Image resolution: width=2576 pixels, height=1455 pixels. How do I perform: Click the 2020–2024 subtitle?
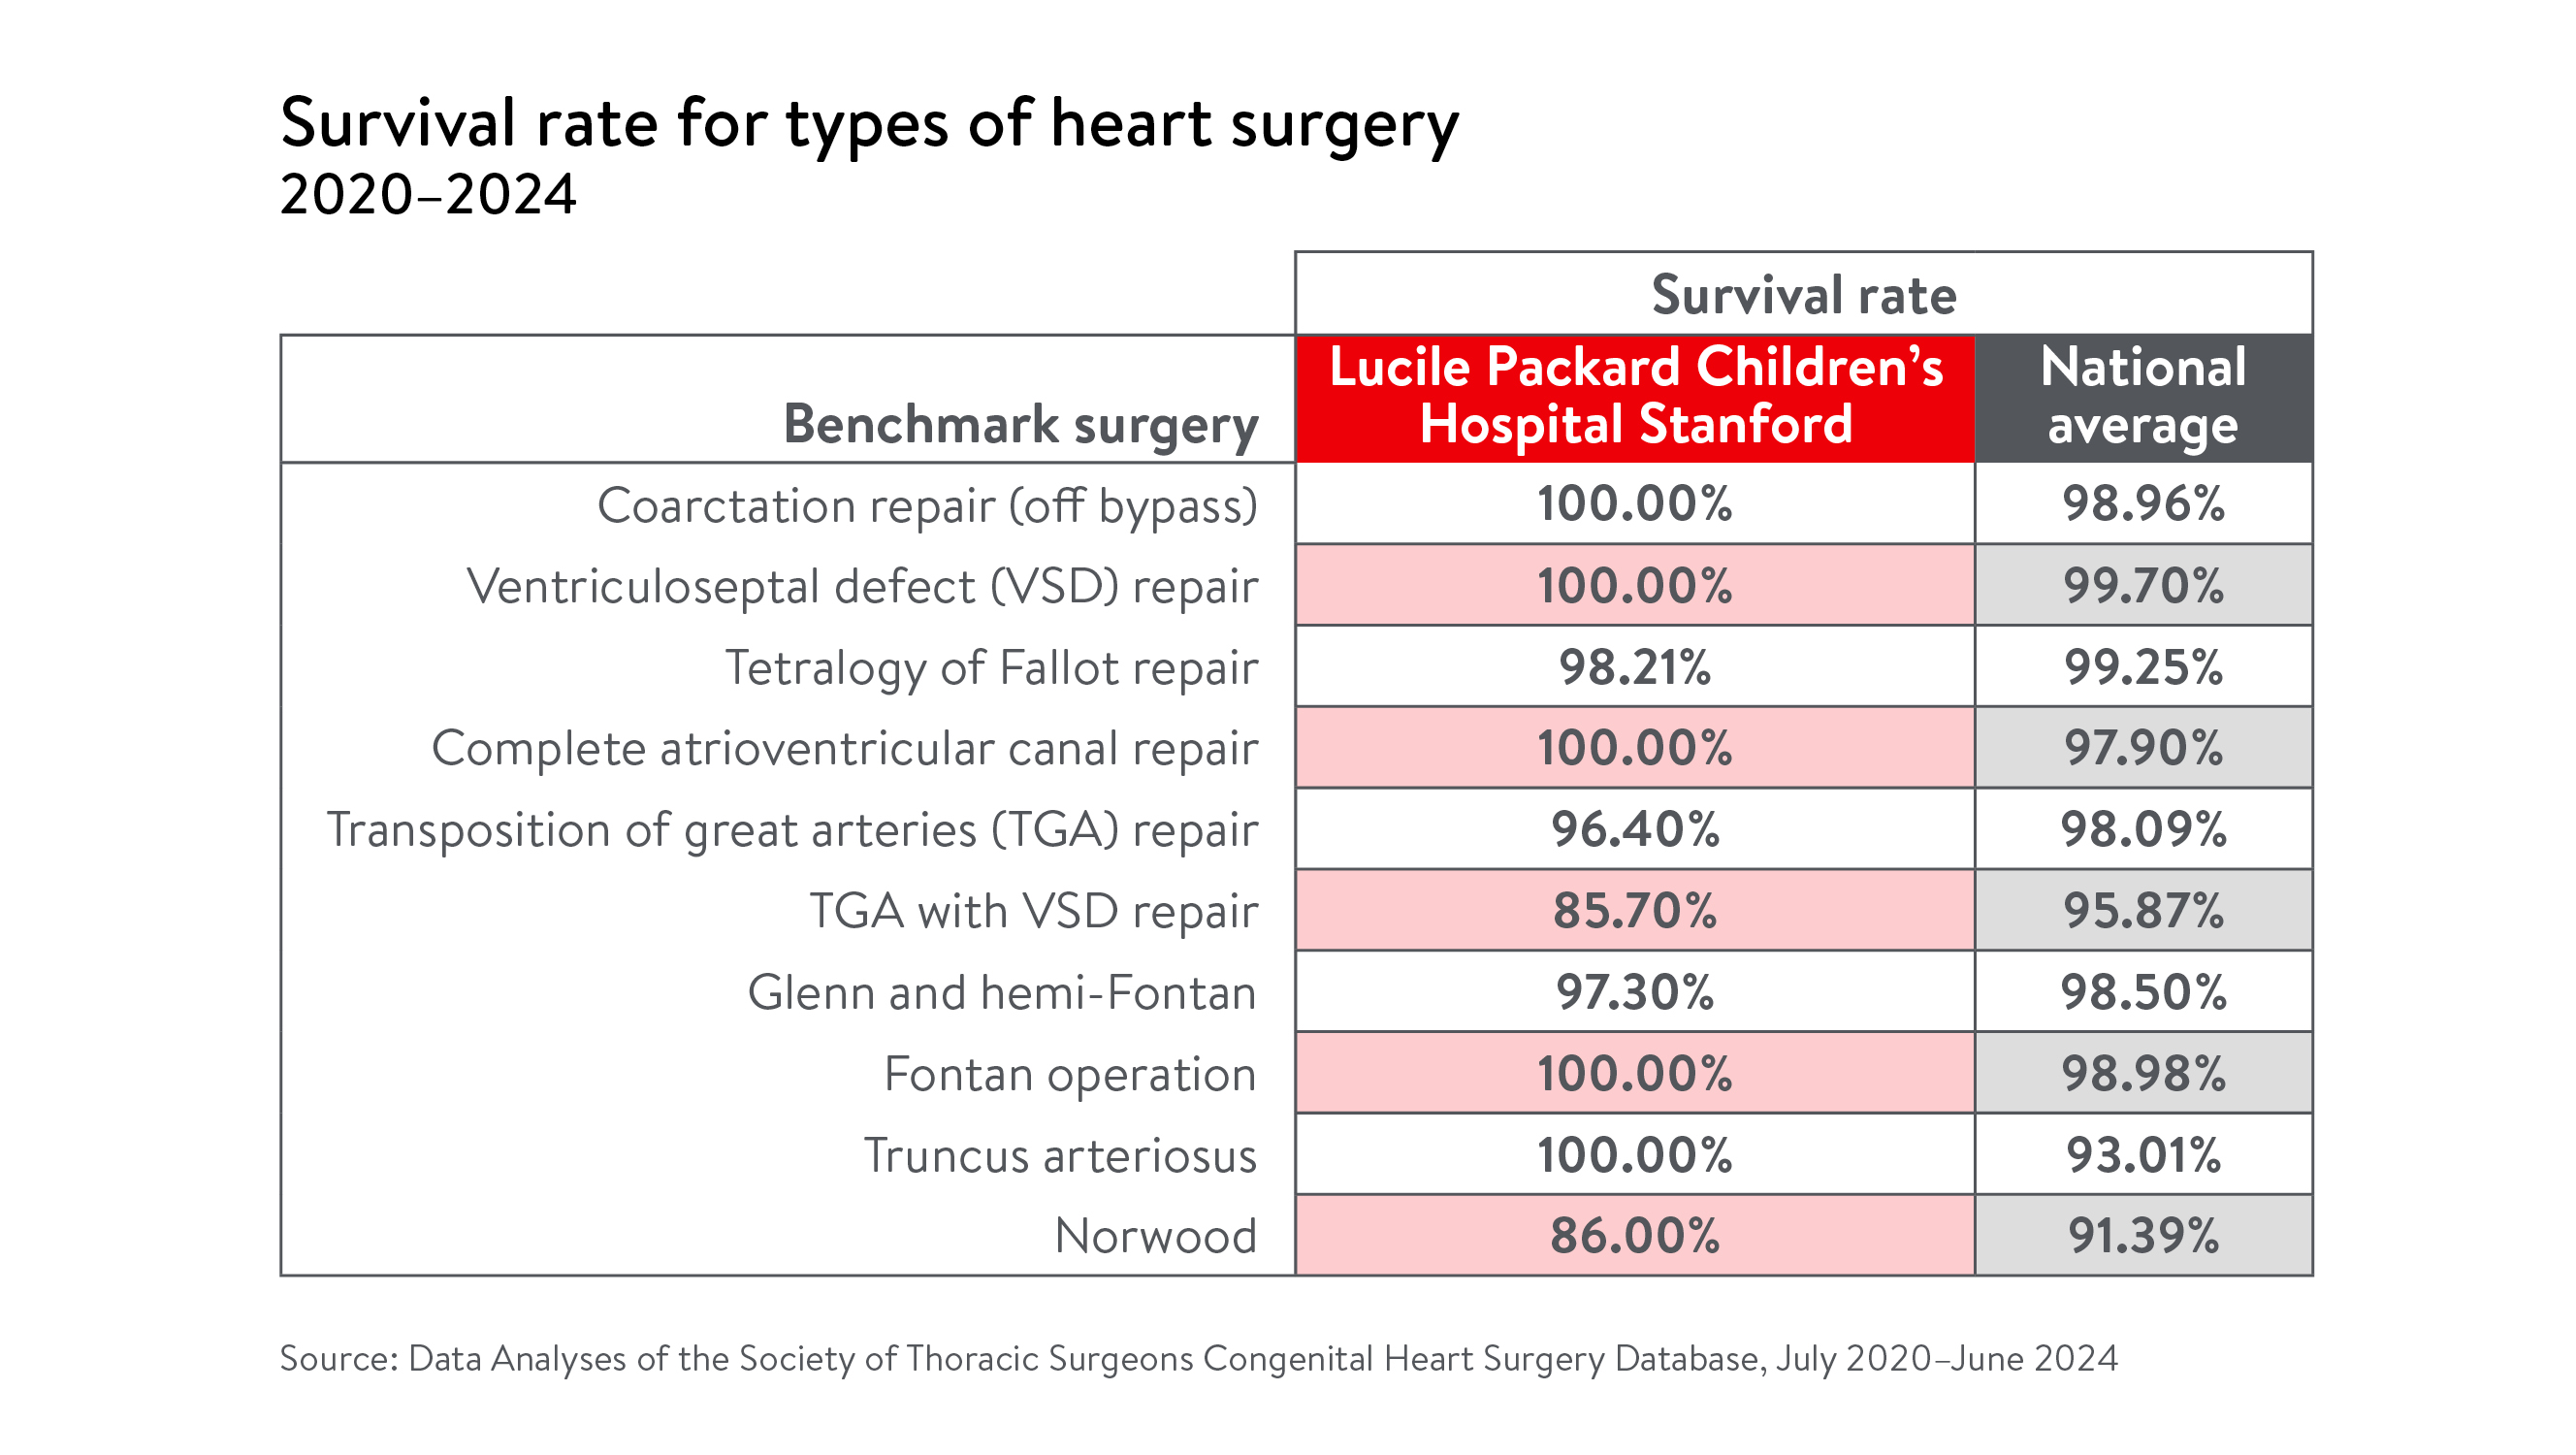click(428, 194)
